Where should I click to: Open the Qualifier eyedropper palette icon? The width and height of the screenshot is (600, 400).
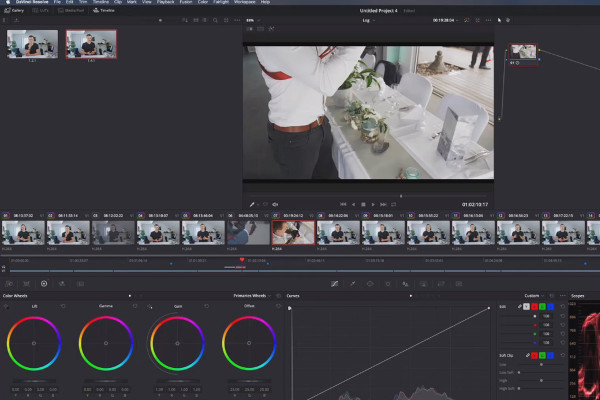[352, 284]
